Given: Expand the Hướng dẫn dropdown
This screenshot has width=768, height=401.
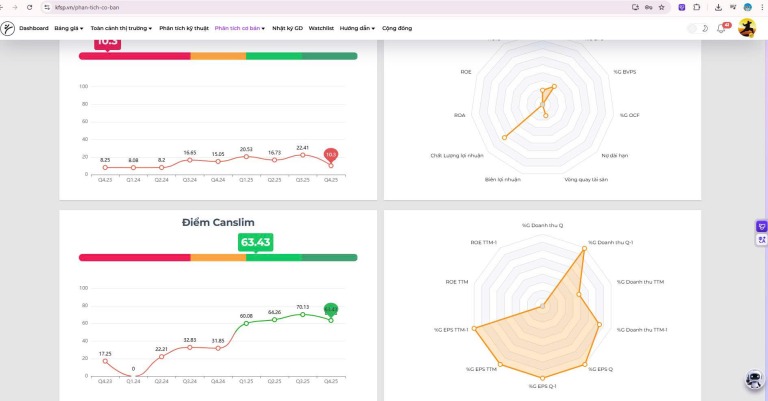Looking at the screenshot, I should pyautogui.click(x=357, y=28).
